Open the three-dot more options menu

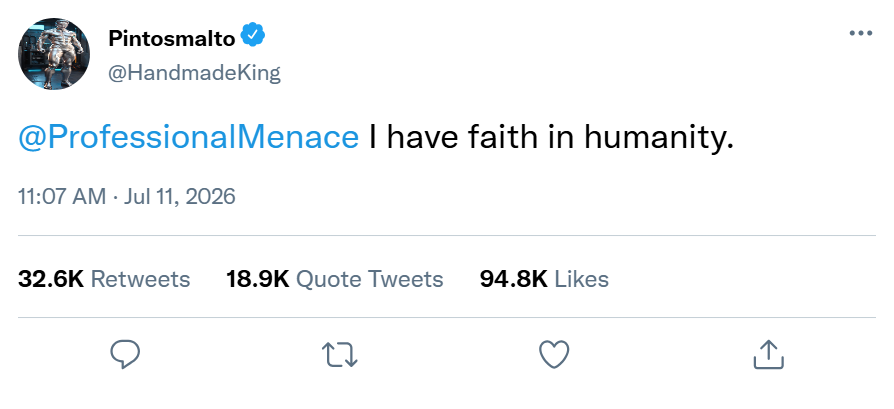[860, 33]
